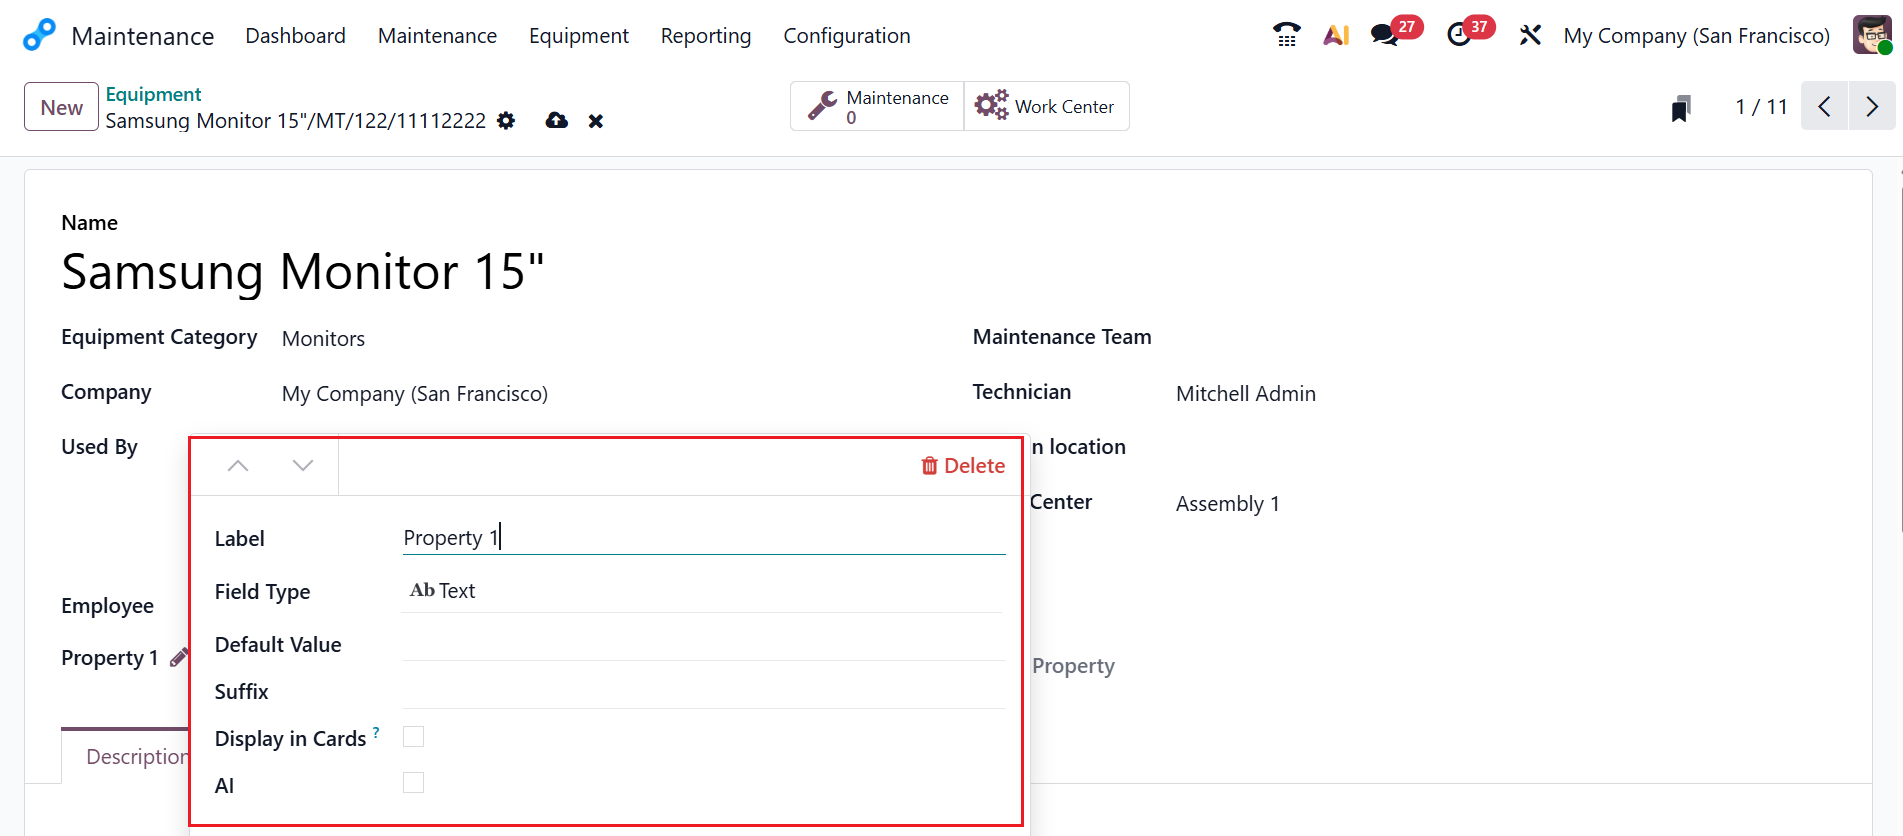Move property down with chevron
1903x836 pixels.
[x=303, y=466]
